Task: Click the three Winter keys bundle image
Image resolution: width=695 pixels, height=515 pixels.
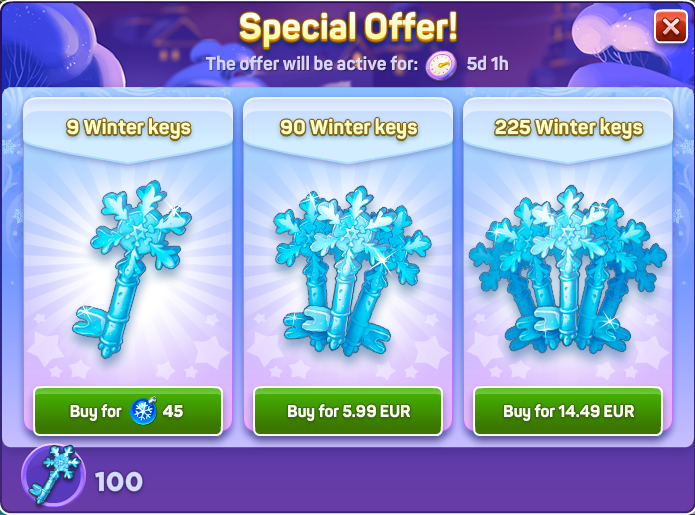Action: [x=352, y=270]
